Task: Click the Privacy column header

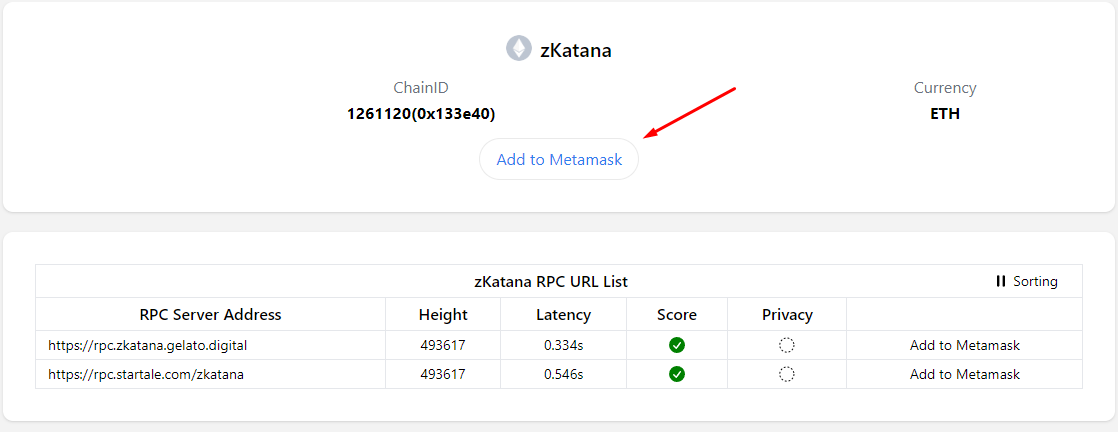Action: (787, 314)
